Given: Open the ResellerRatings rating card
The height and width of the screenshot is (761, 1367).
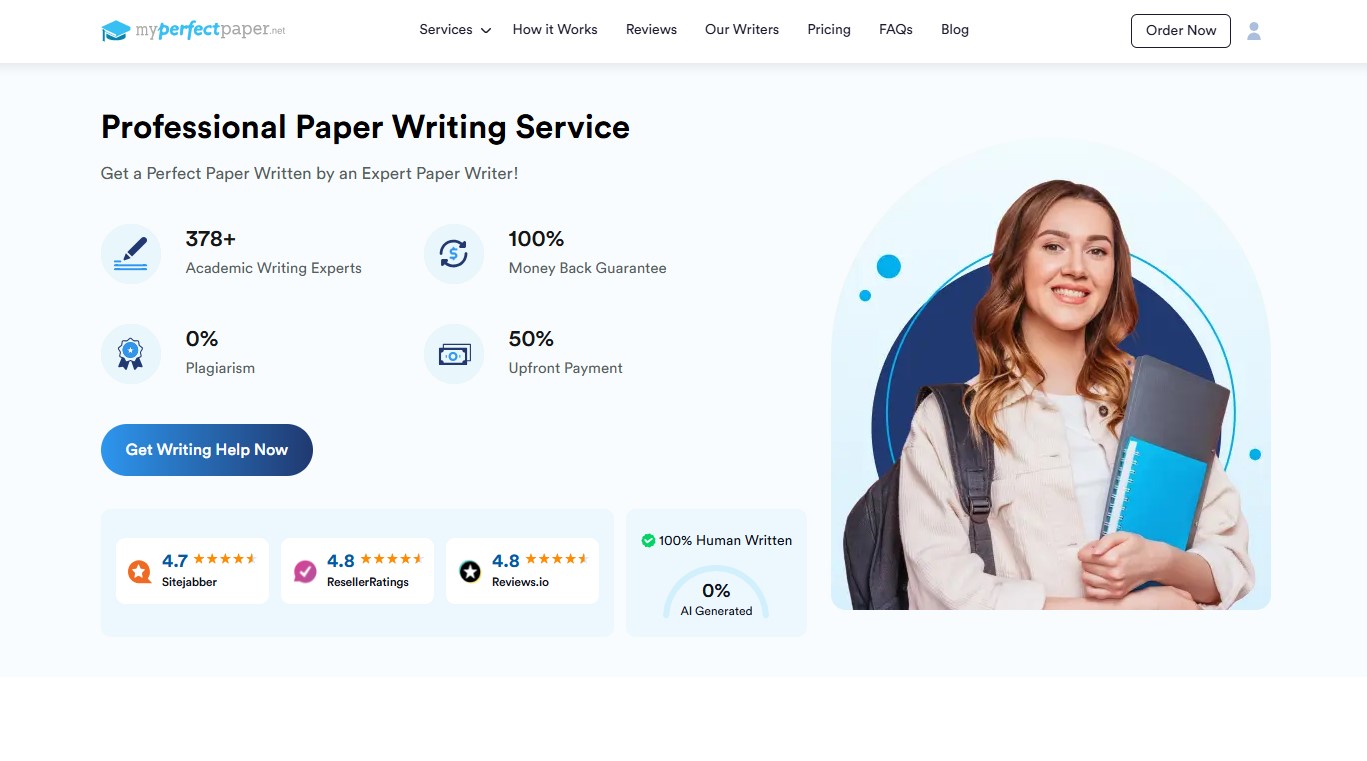Looking at the screenshot, I should click(x=357, y=571).
